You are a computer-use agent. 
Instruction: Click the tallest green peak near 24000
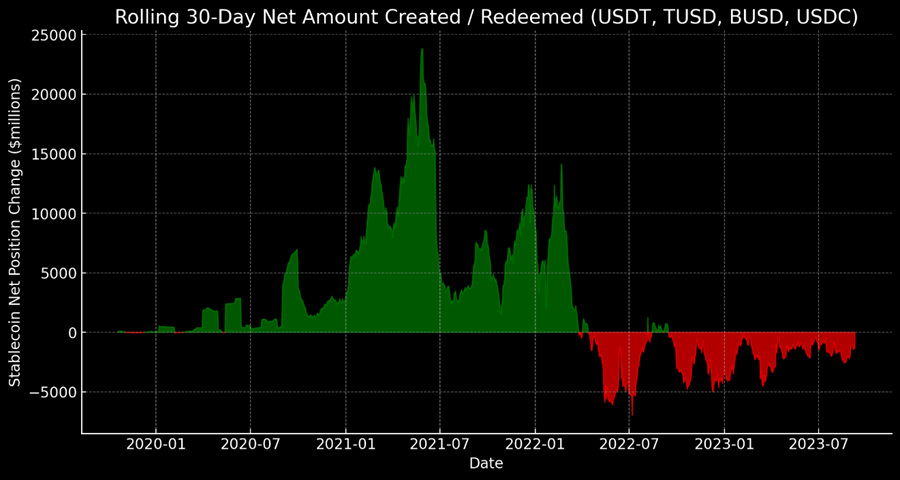422,49
